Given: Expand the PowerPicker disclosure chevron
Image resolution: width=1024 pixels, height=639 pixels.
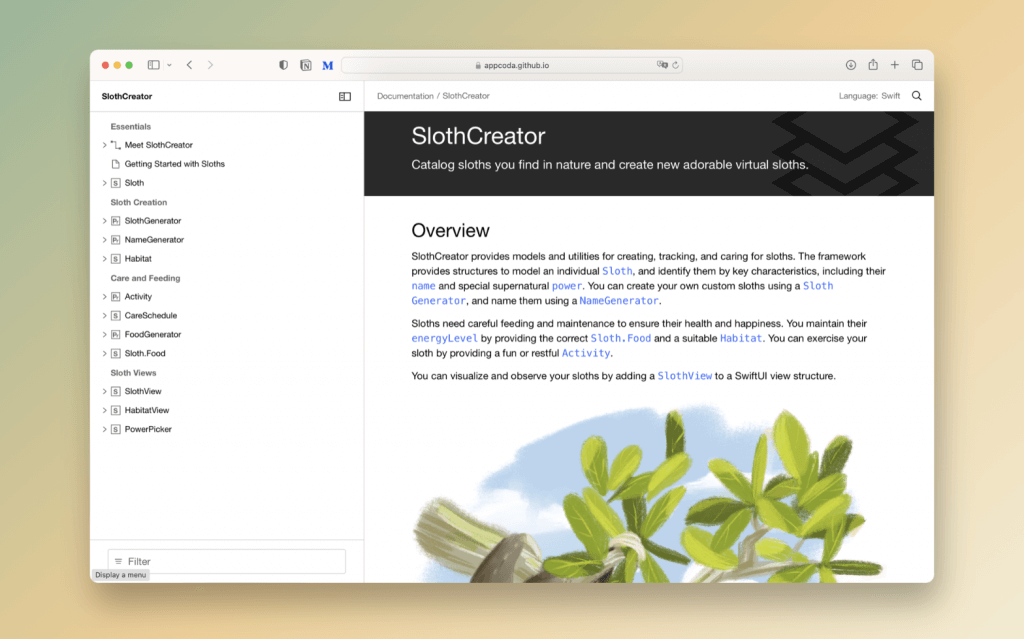Looking at the screenshot, I should point(104,430).
